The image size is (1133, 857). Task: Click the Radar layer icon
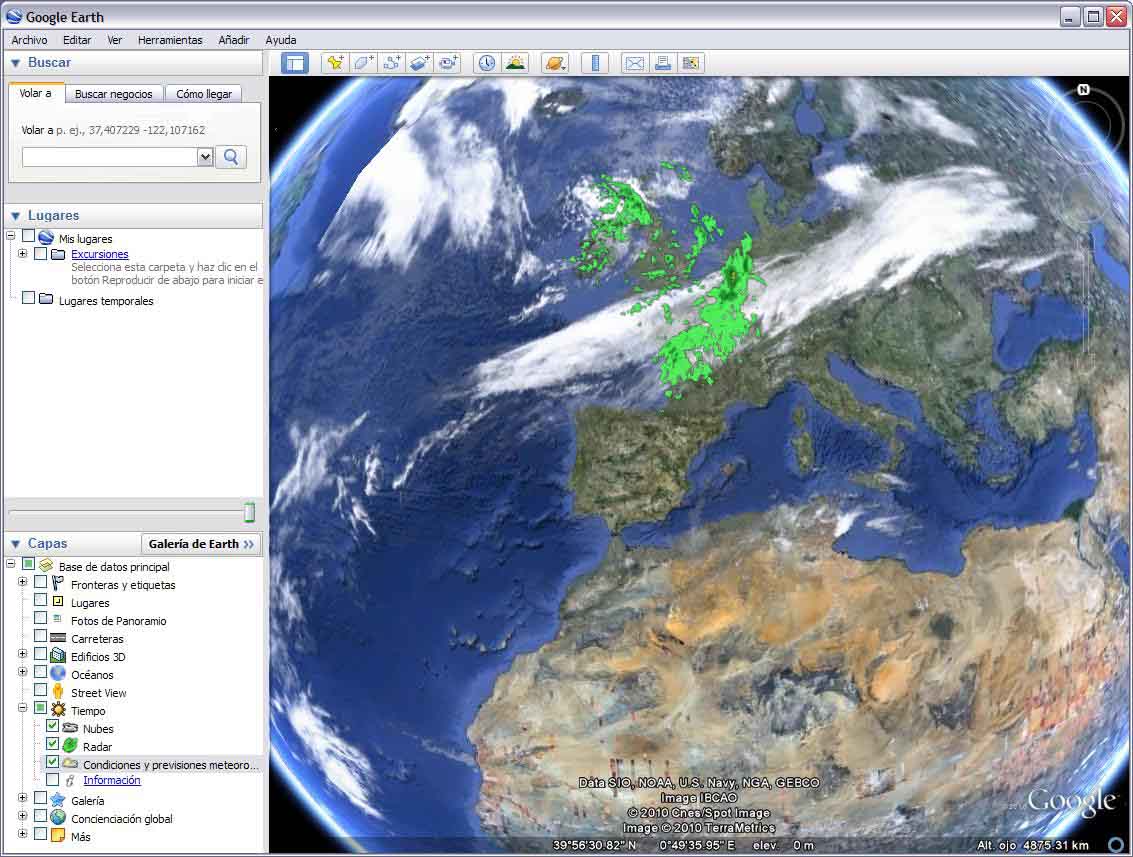[x=70, y=745]
